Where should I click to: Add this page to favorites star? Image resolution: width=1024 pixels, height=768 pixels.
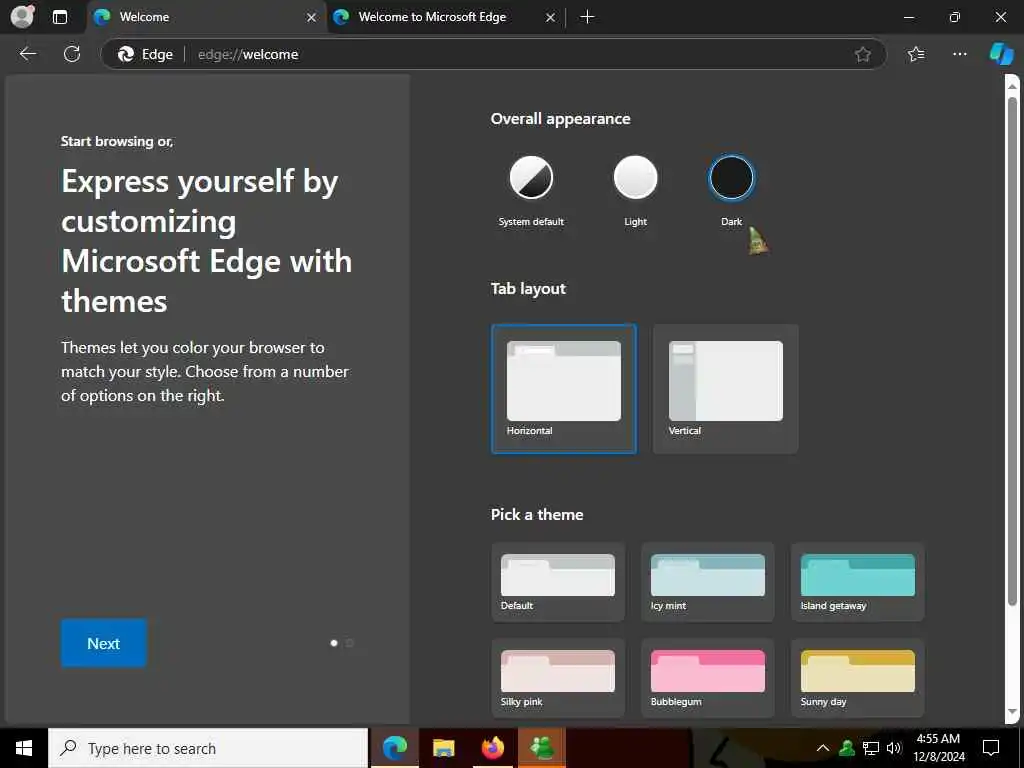(863, 54)
